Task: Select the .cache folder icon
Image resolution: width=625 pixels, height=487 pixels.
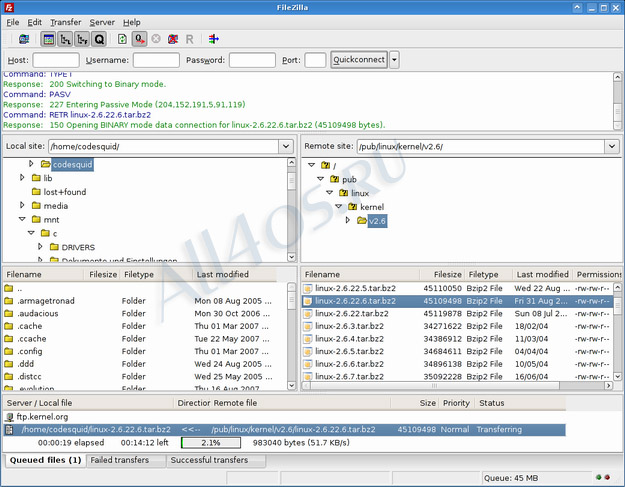Action: [x=9, y=326]
